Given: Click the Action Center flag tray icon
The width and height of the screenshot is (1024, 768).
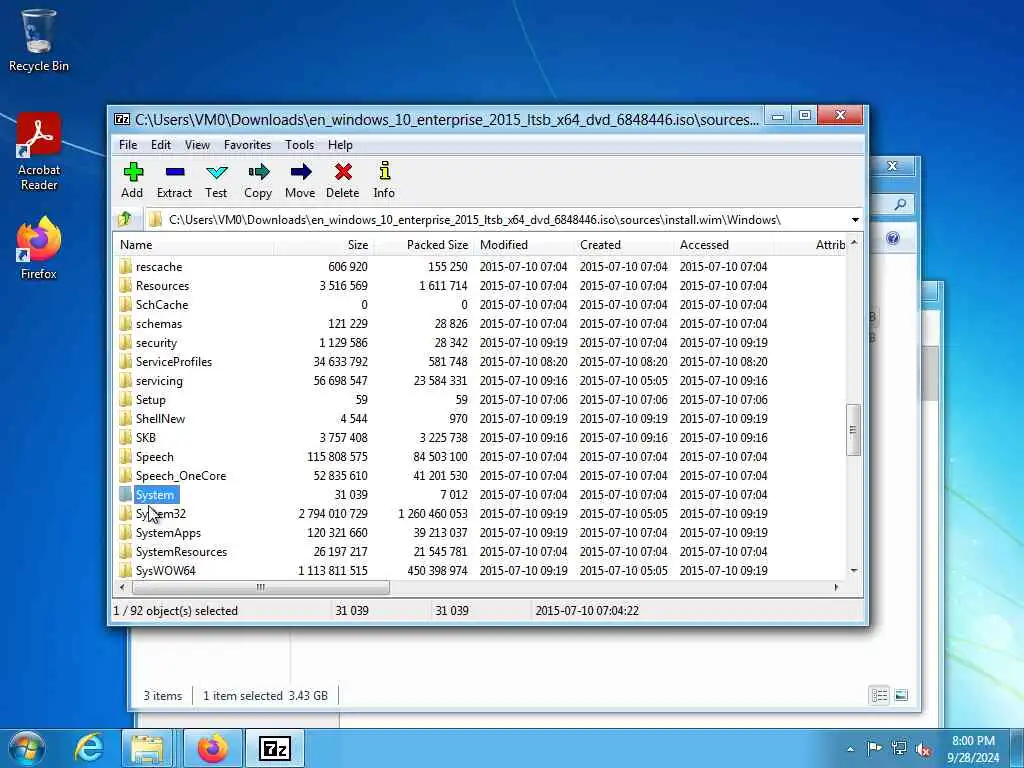Looking at the screenshot, I should [874, 748].
